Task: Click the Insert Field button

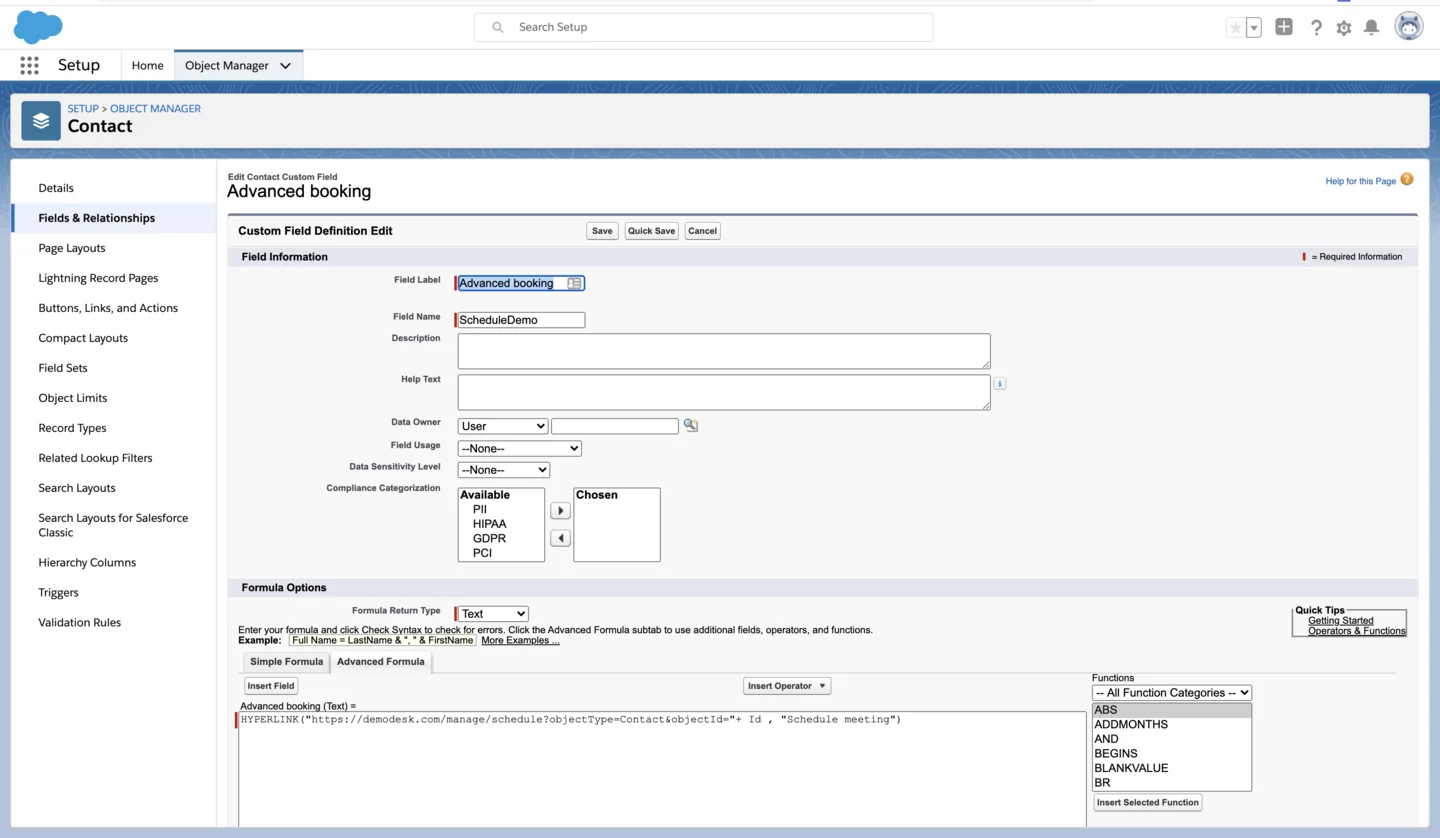Action: click(271, 686)
